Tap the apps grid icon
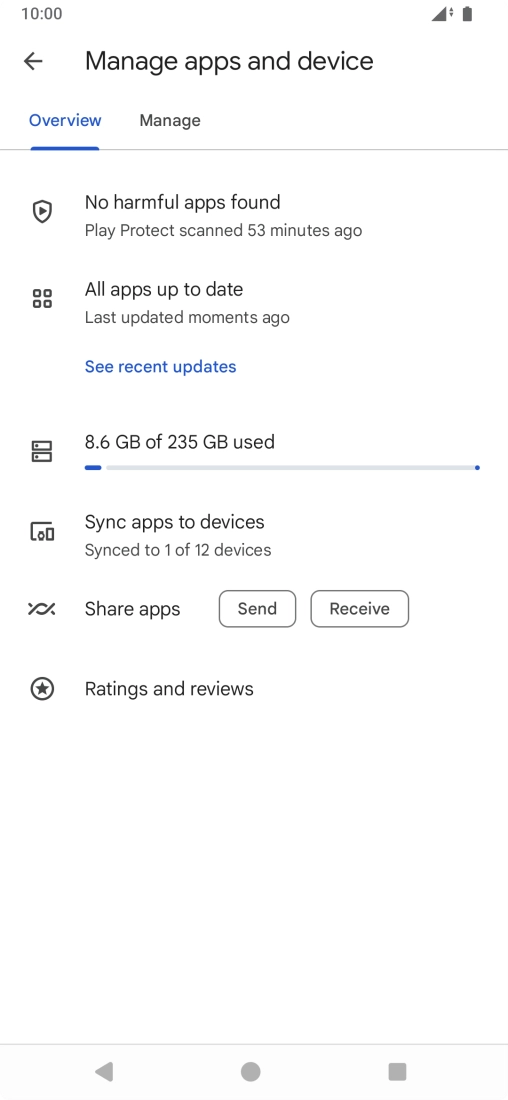 [x=42, y=298]
